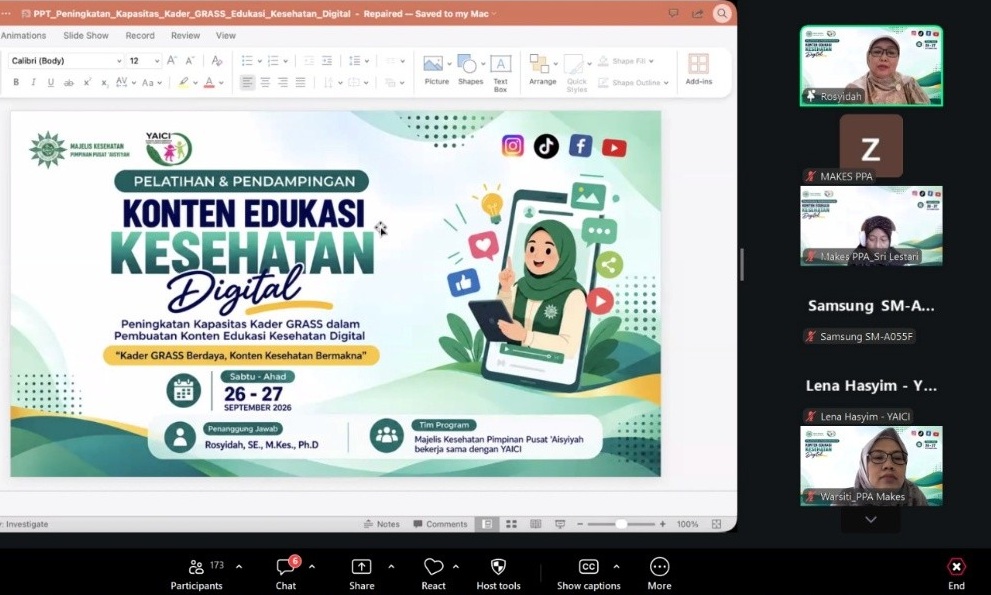Click Fit slide to window icon
This screenshot has width=991, height=595.
point(716,524)
